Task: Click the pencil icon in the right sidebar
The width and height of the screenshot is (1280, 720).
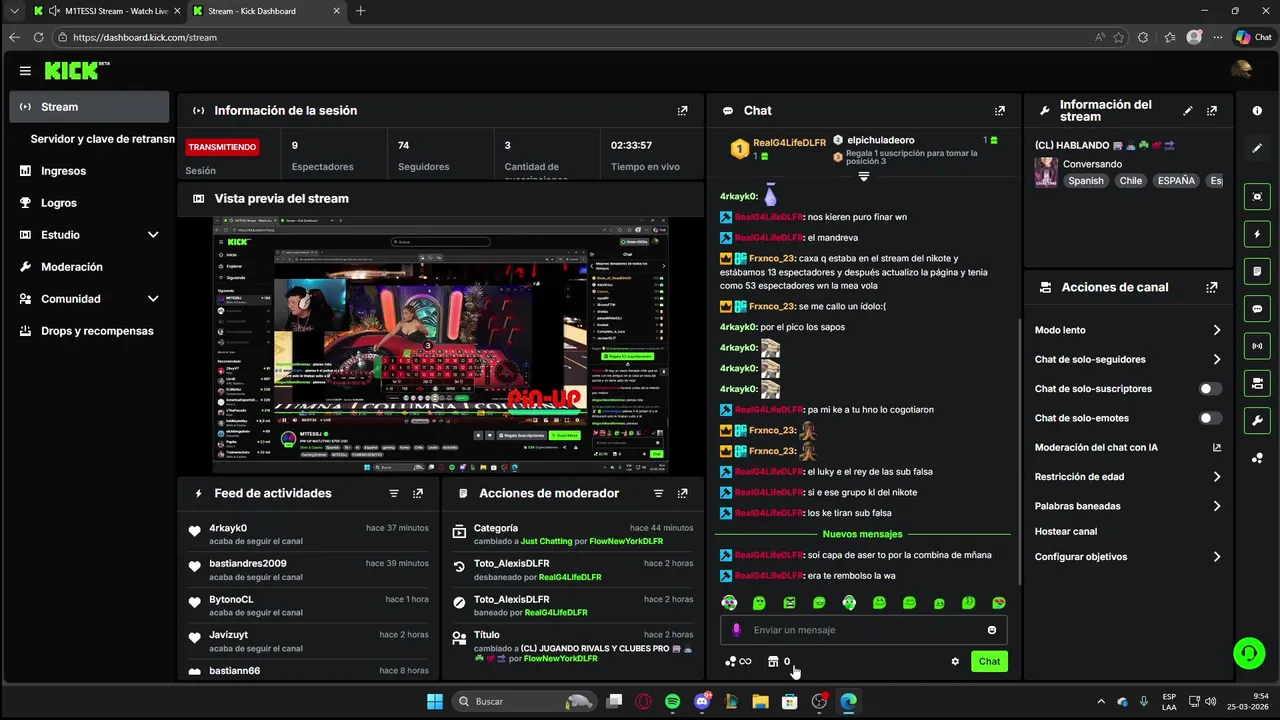Action: pos(1257,148)
